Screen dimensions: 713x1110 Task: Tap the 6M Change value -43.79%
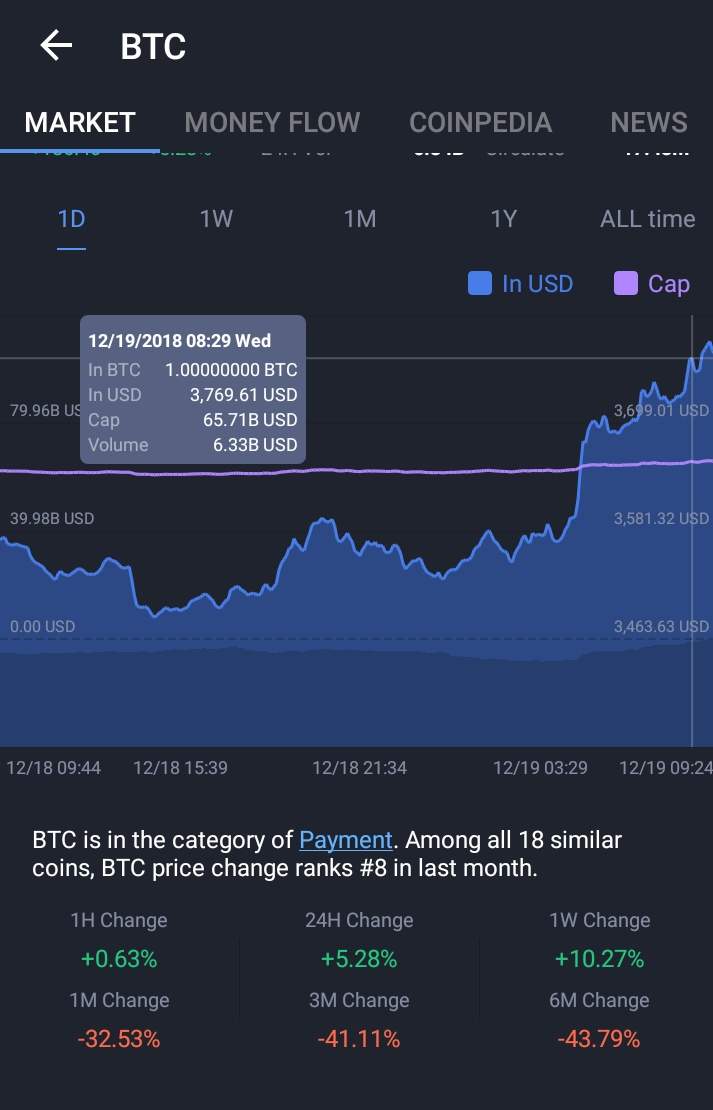598,1040
